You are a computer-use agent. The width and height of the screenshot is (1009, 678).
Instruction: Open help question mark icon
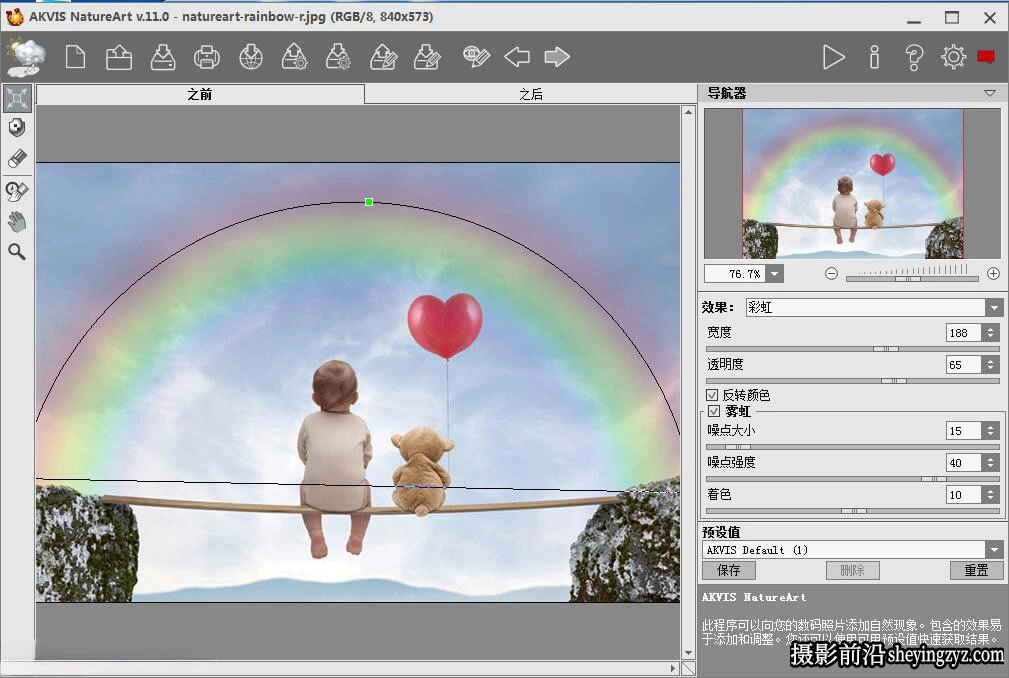point(914,57)
